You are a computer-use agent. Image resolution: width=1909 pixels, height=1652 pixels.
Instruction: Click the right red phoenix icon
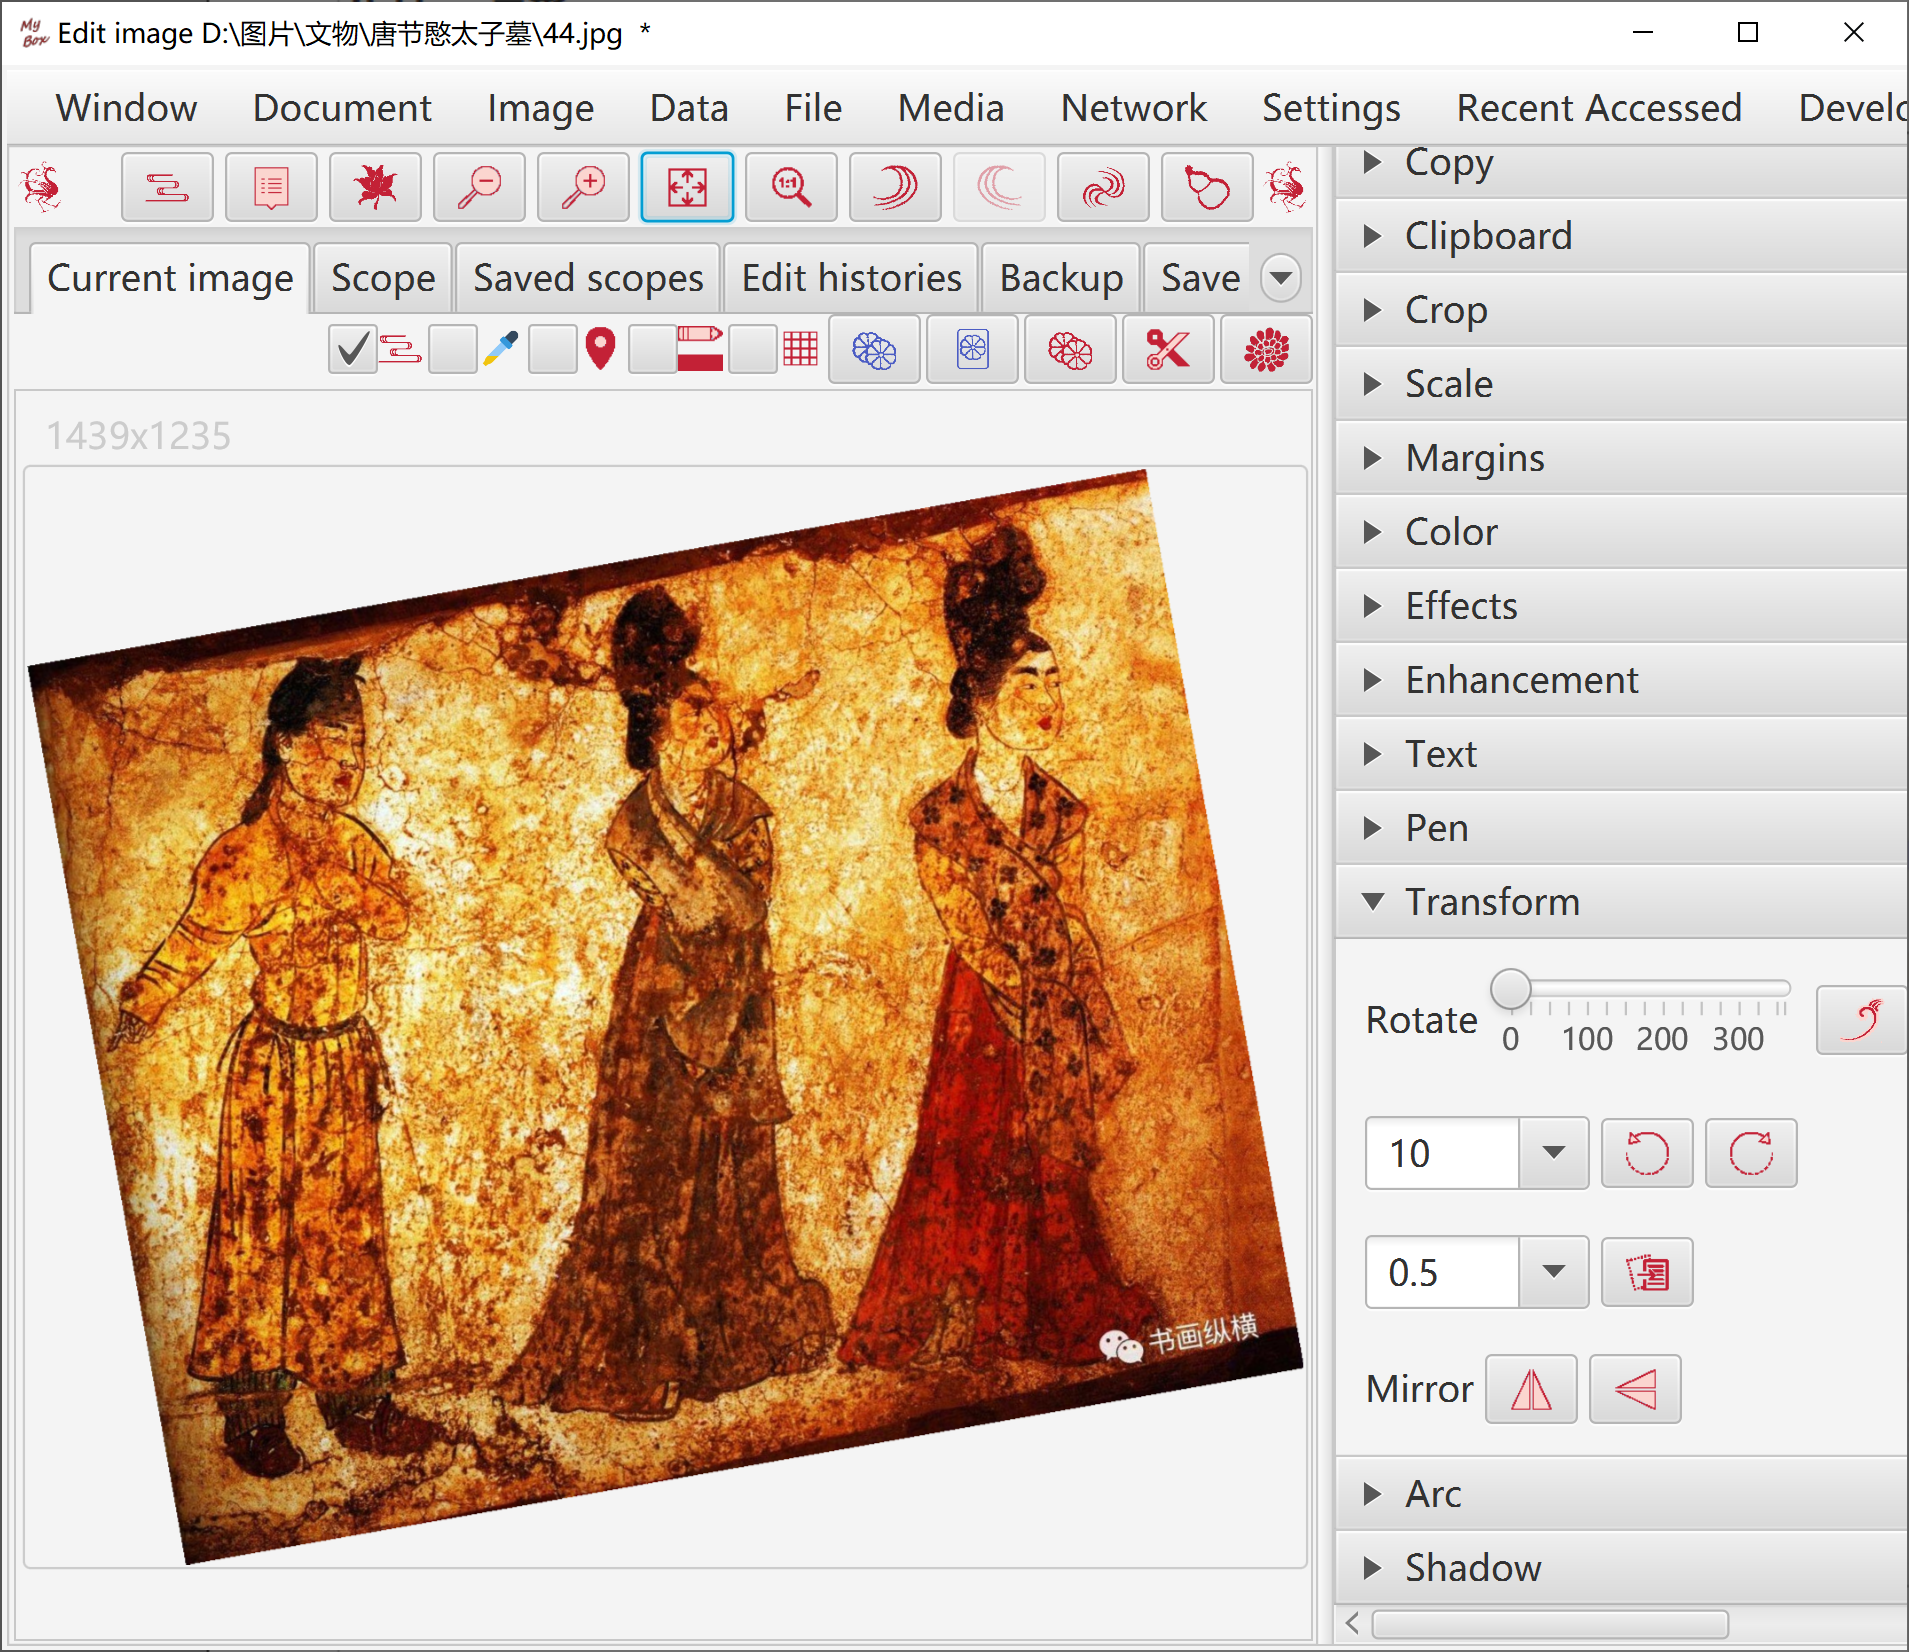coord(1285,187)
